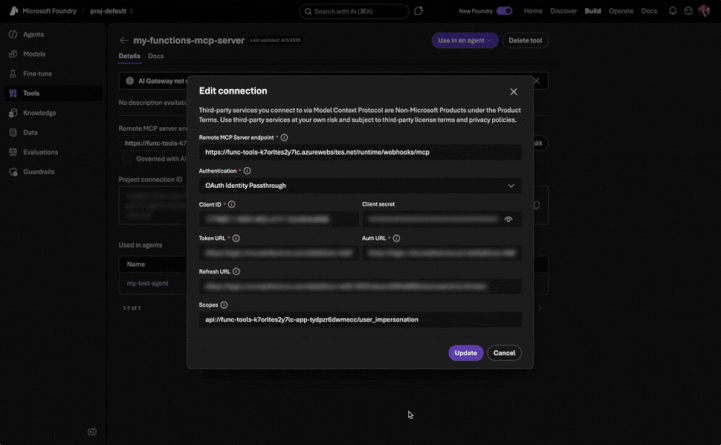The image size is (721, 445).
Task: Click into the Token URL field
Action: [279, 253]
